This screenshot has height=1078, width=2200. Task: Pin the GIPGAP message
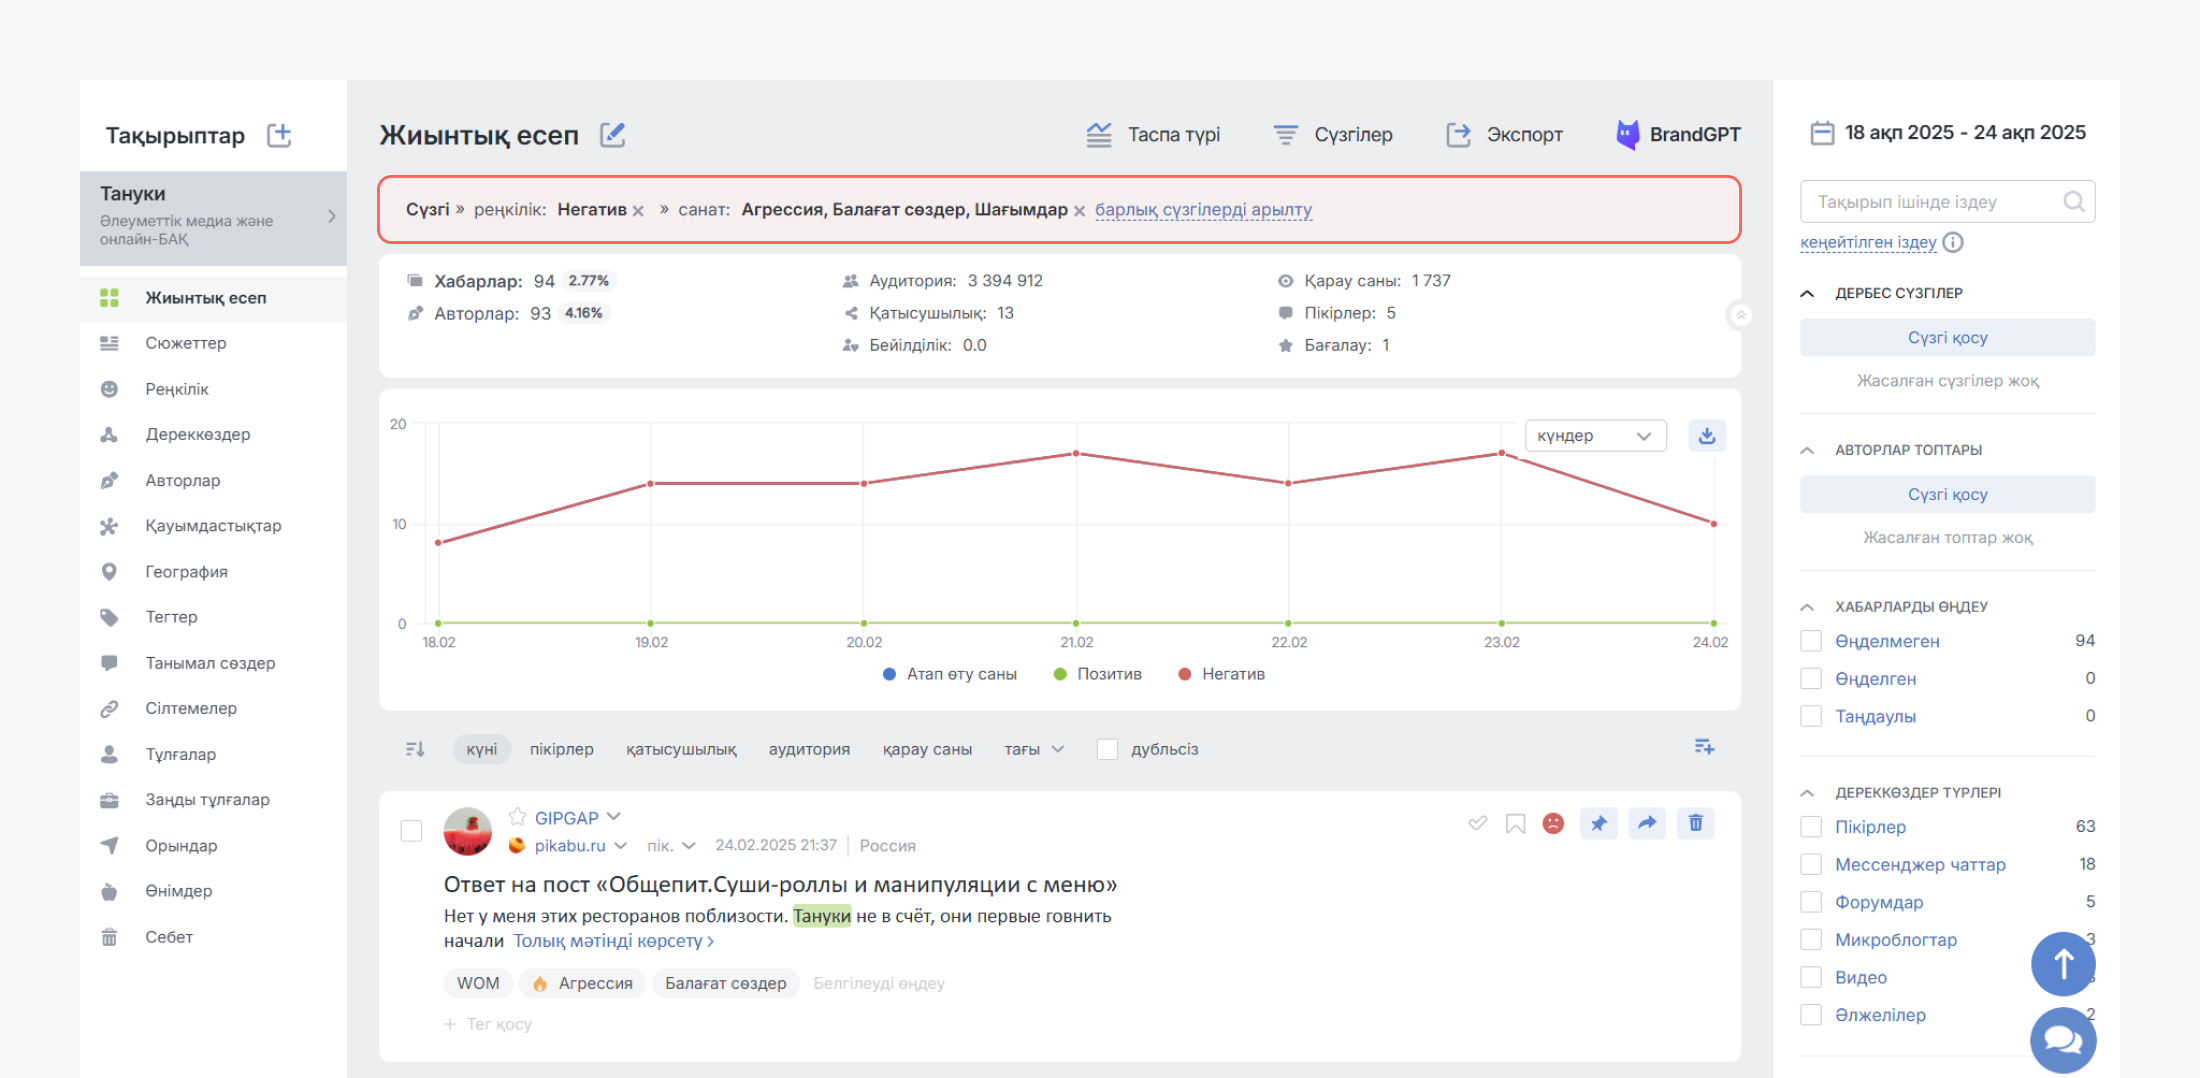coord(1599,823)
